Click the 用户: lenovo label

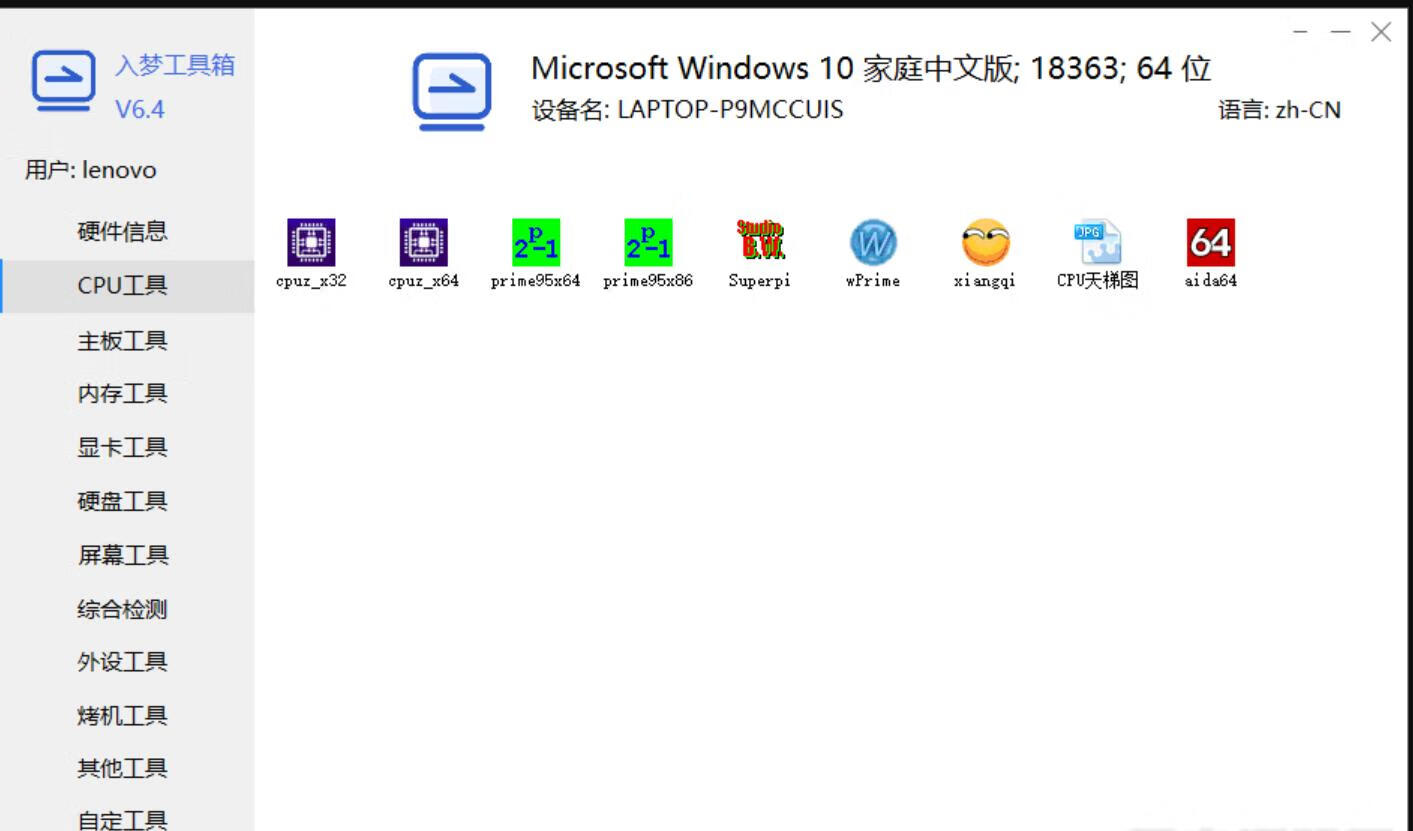point(91,170)
